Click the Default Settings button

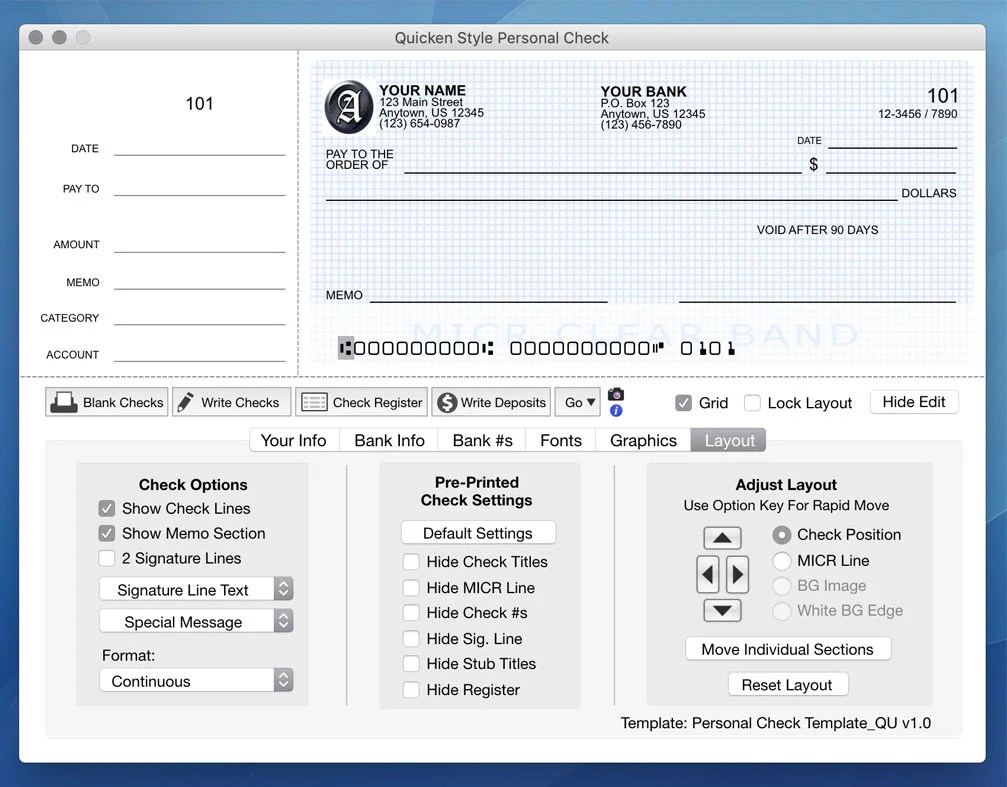click(478, 532)
